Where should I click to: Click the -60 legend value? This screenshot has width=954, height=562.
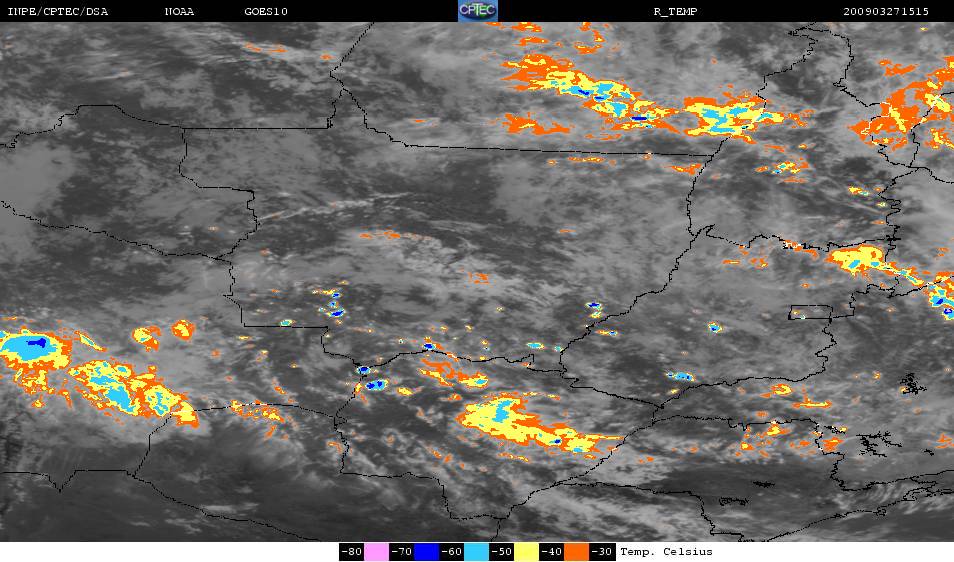tap(451, 552)
